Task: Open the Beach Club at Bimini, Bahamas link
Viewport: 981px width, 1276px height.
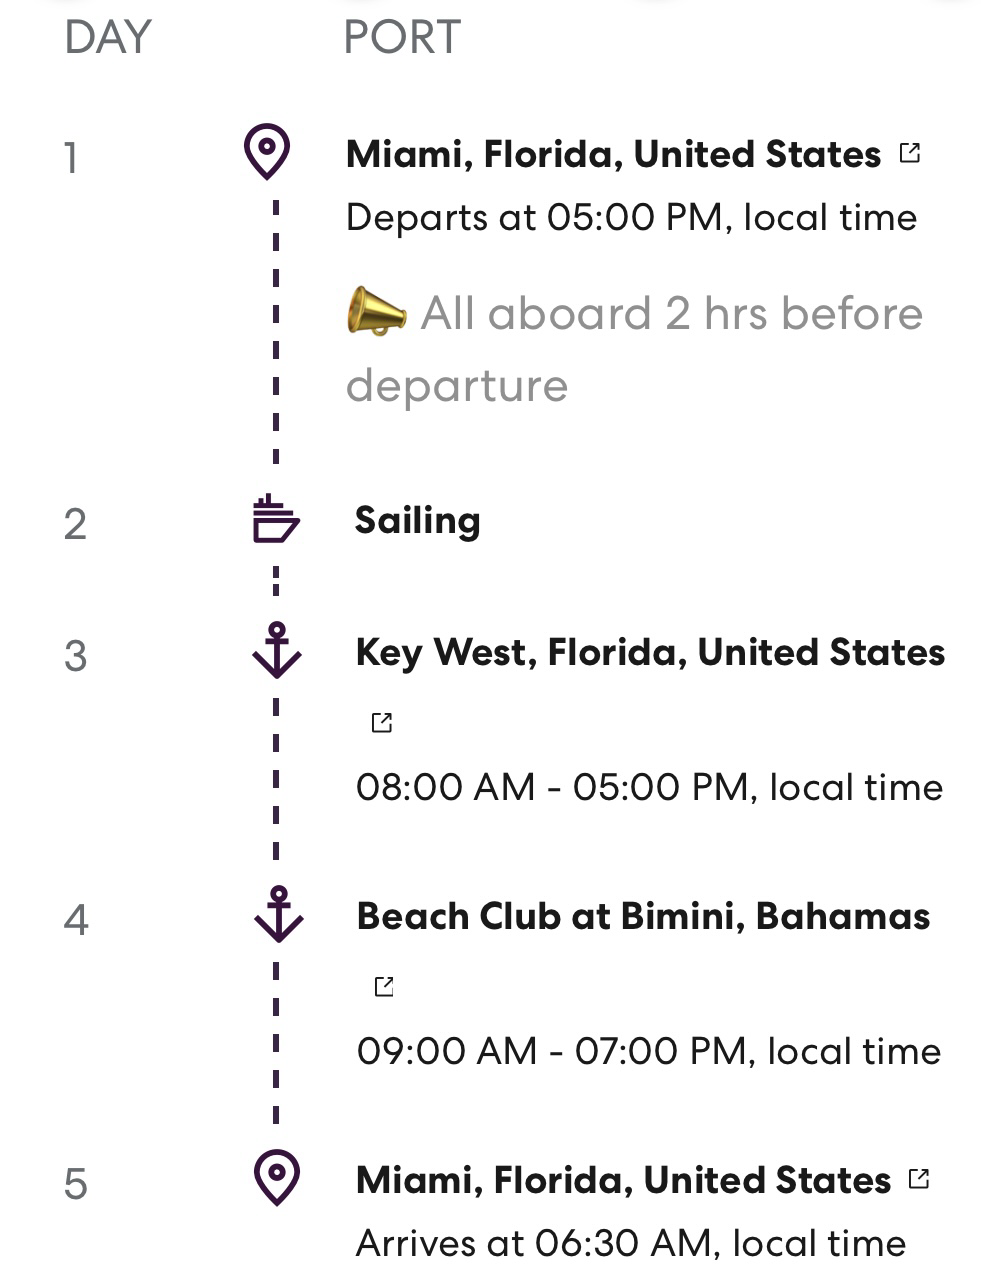Action: tap(643, 917)
